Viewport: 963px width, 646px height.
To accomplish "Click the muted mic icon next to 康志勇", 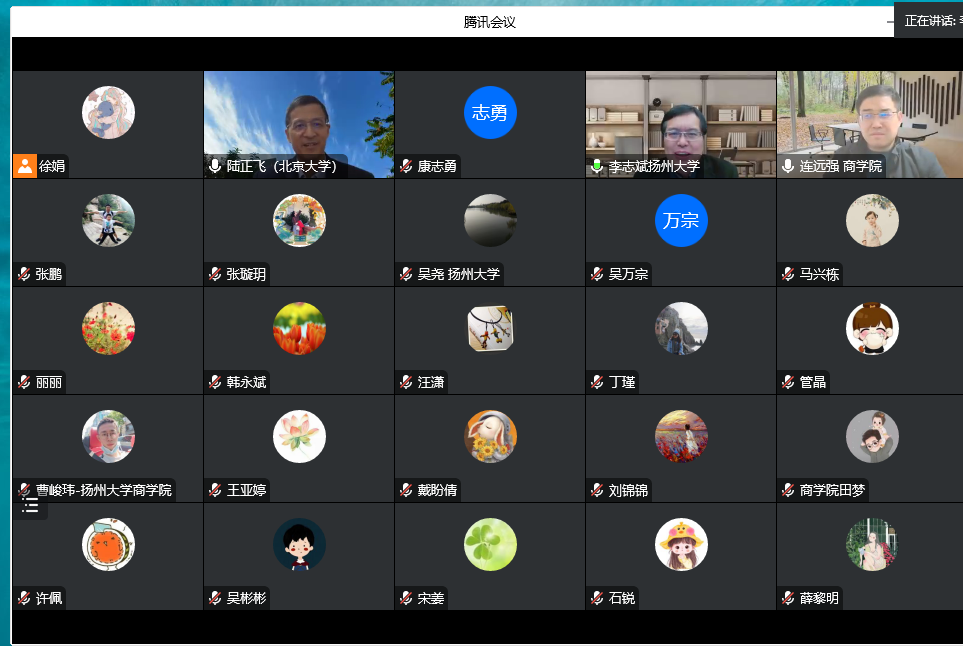I will pyautogui.click(x=406, y=166).
